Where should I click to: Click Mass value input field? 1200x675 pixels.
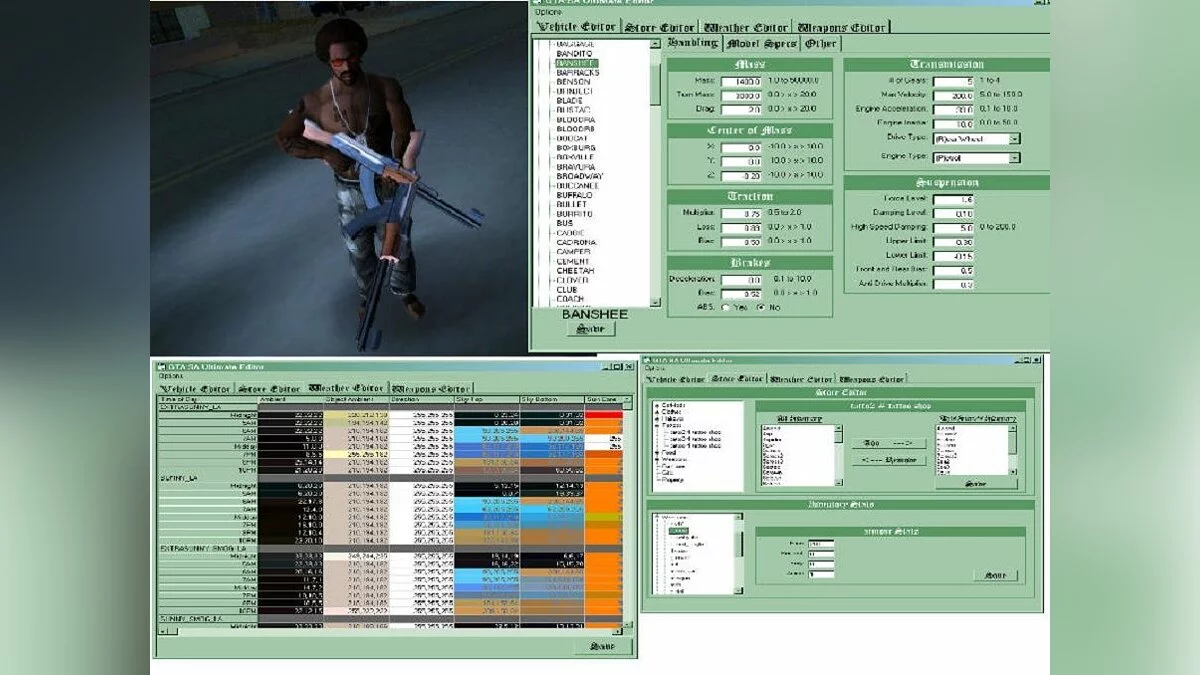tap(741, 81)
